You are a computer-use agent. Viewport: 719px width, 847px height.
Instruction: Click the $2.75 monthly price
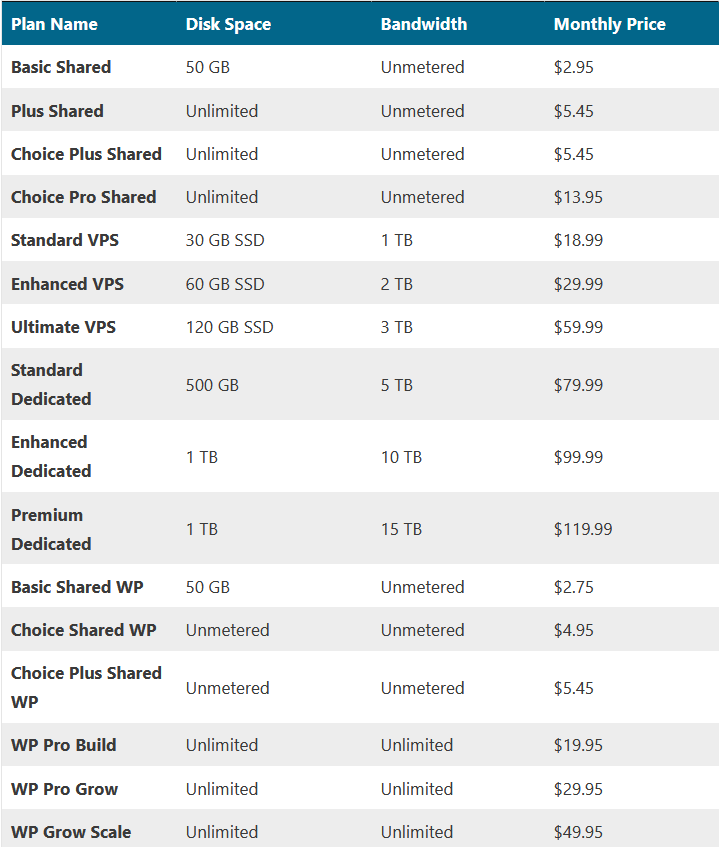pyautogui.click(x=574, y=587)
